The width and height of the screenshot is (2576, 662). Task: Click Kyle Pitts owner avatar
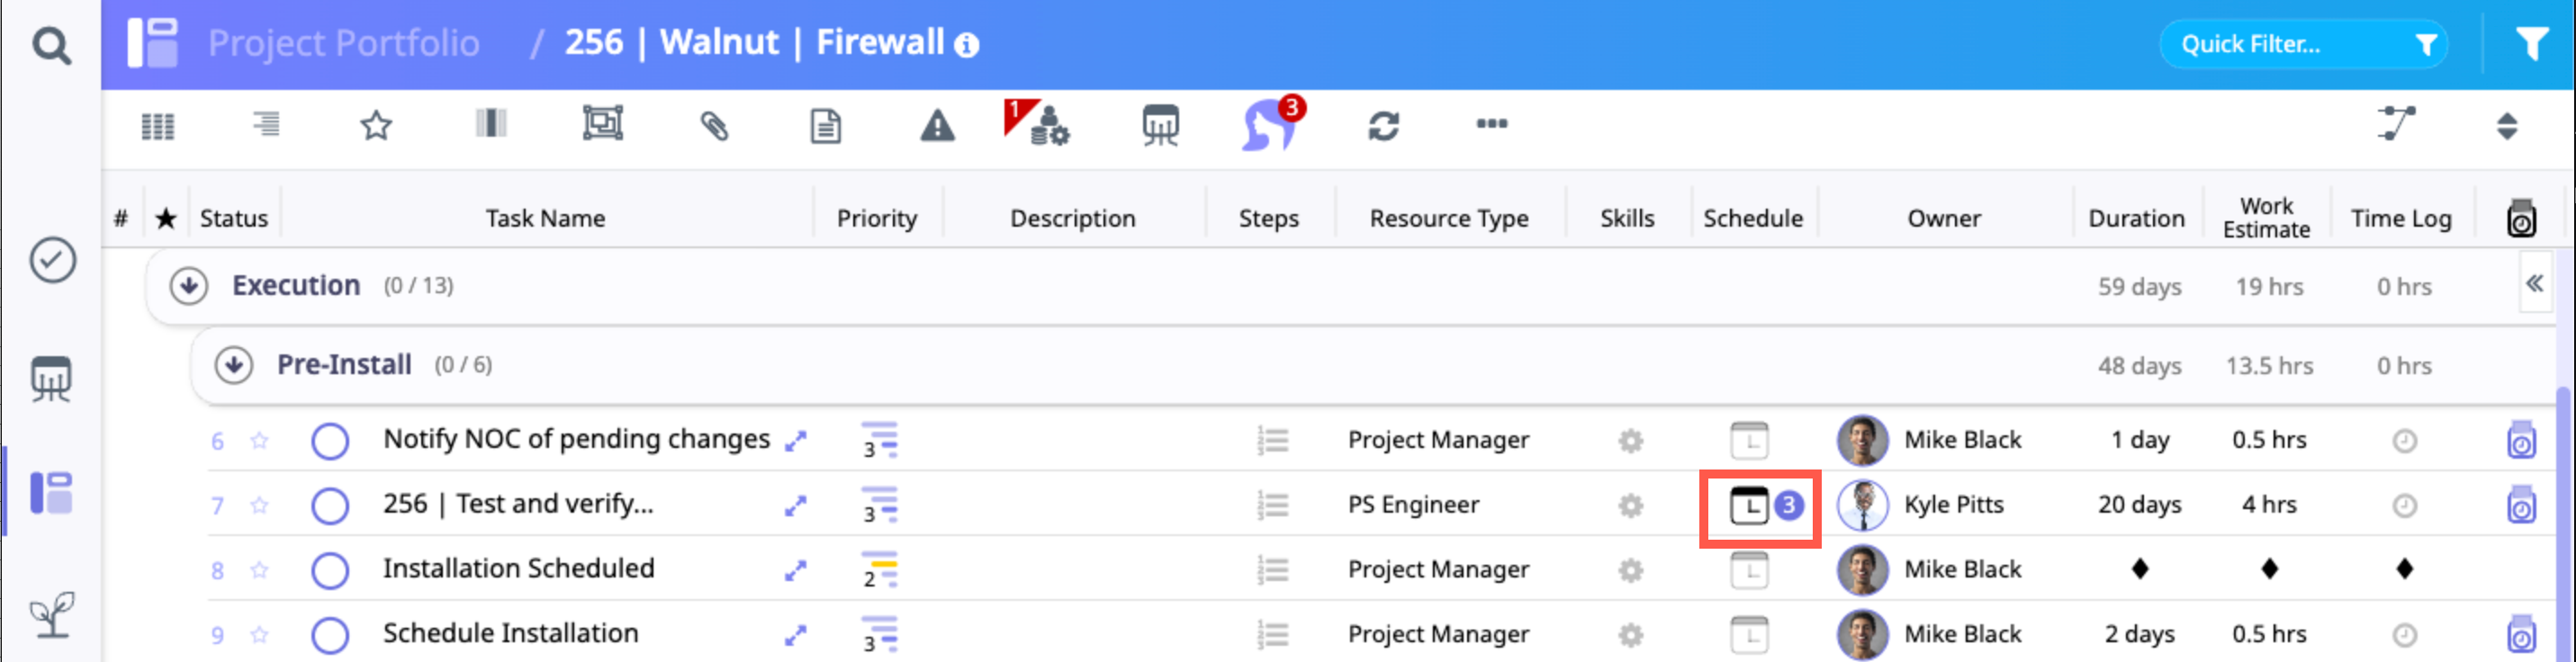coord(1862,506)
